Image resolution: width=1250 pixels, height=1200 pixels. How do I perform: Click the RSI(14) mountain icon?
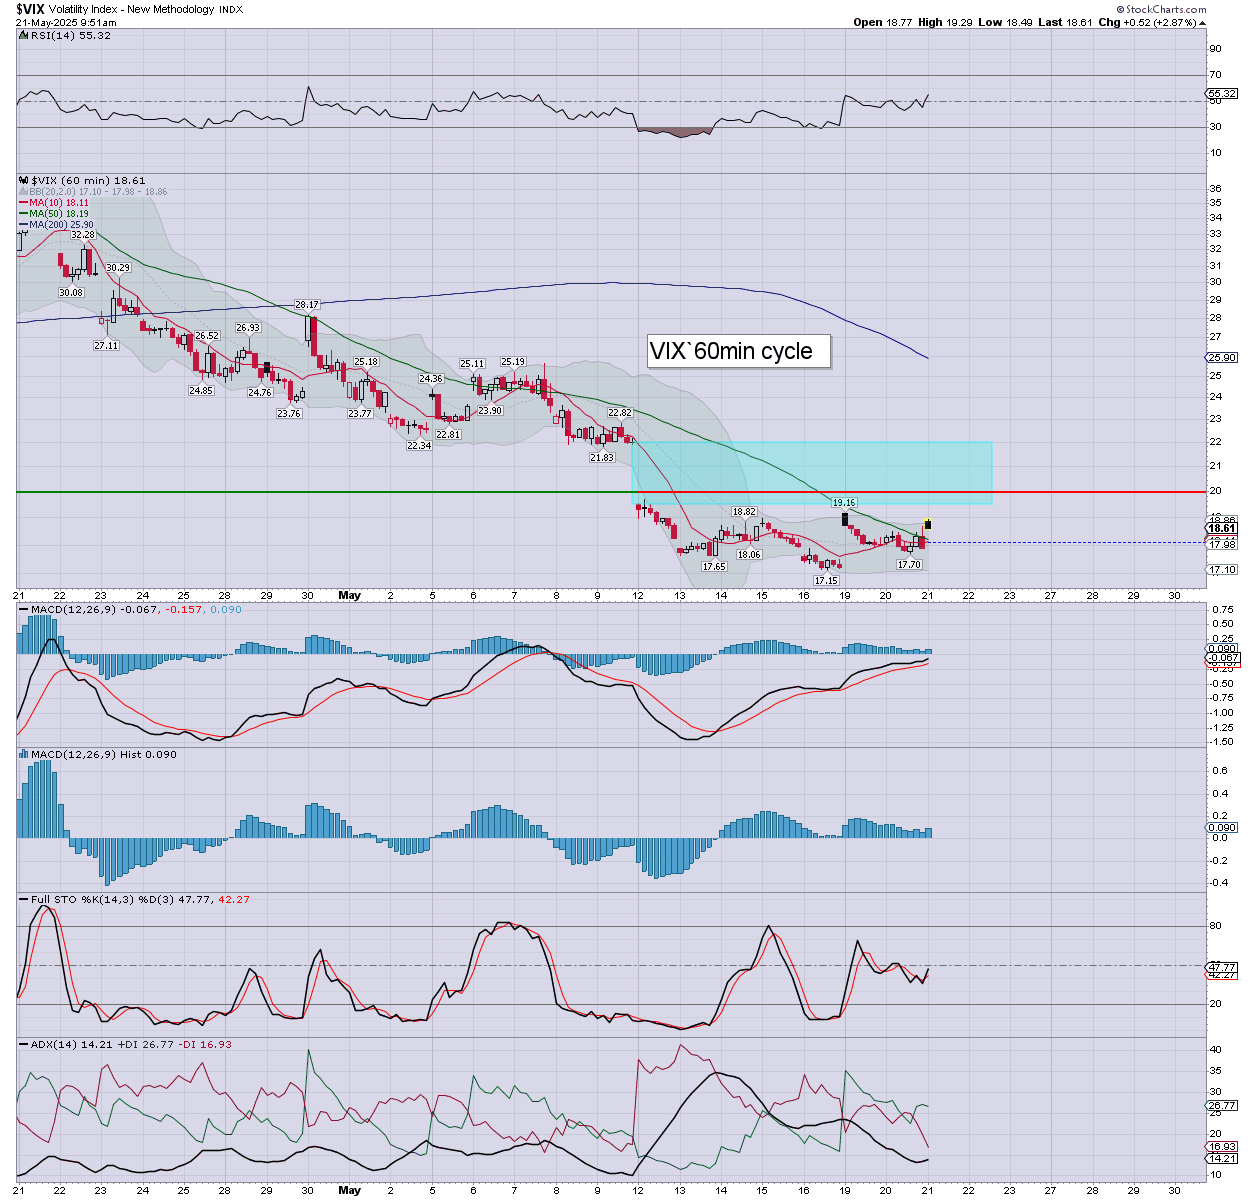pyautogui.click(x=23, y=35)
